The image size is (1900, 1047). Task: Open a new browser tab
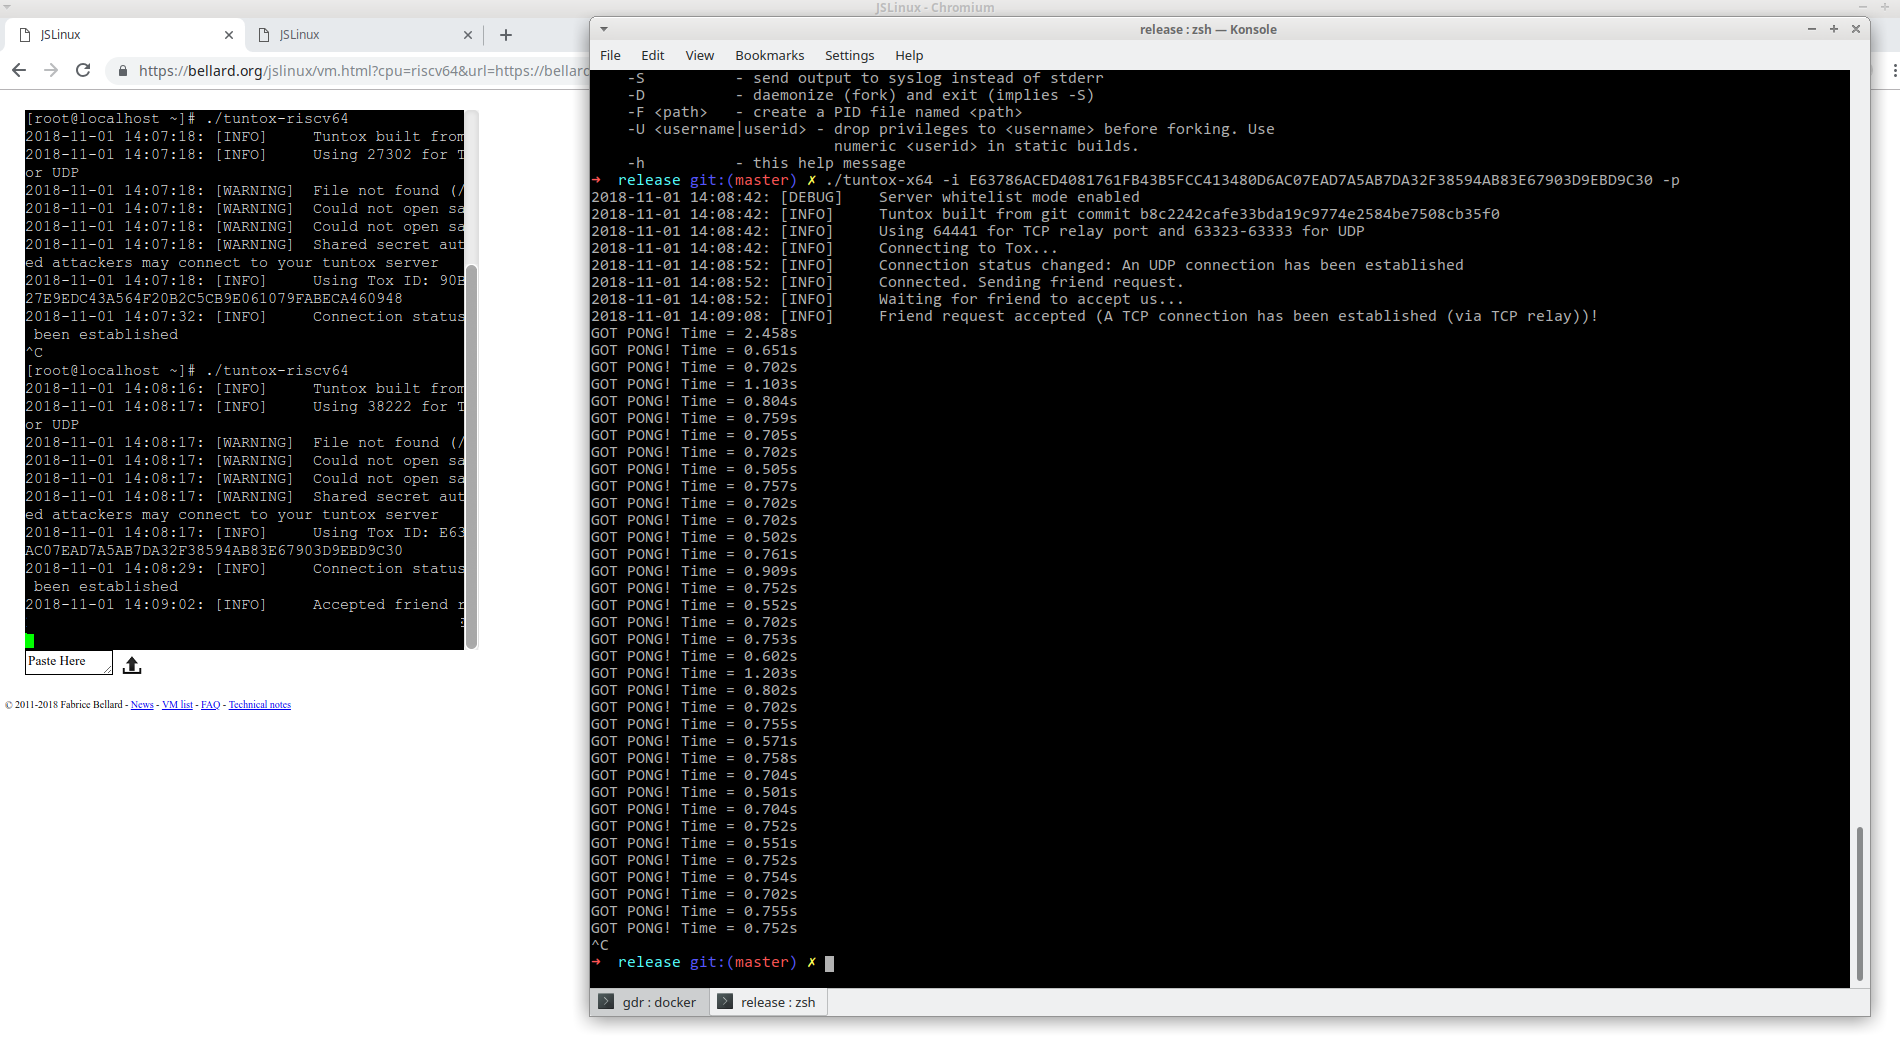pos(506,35)
